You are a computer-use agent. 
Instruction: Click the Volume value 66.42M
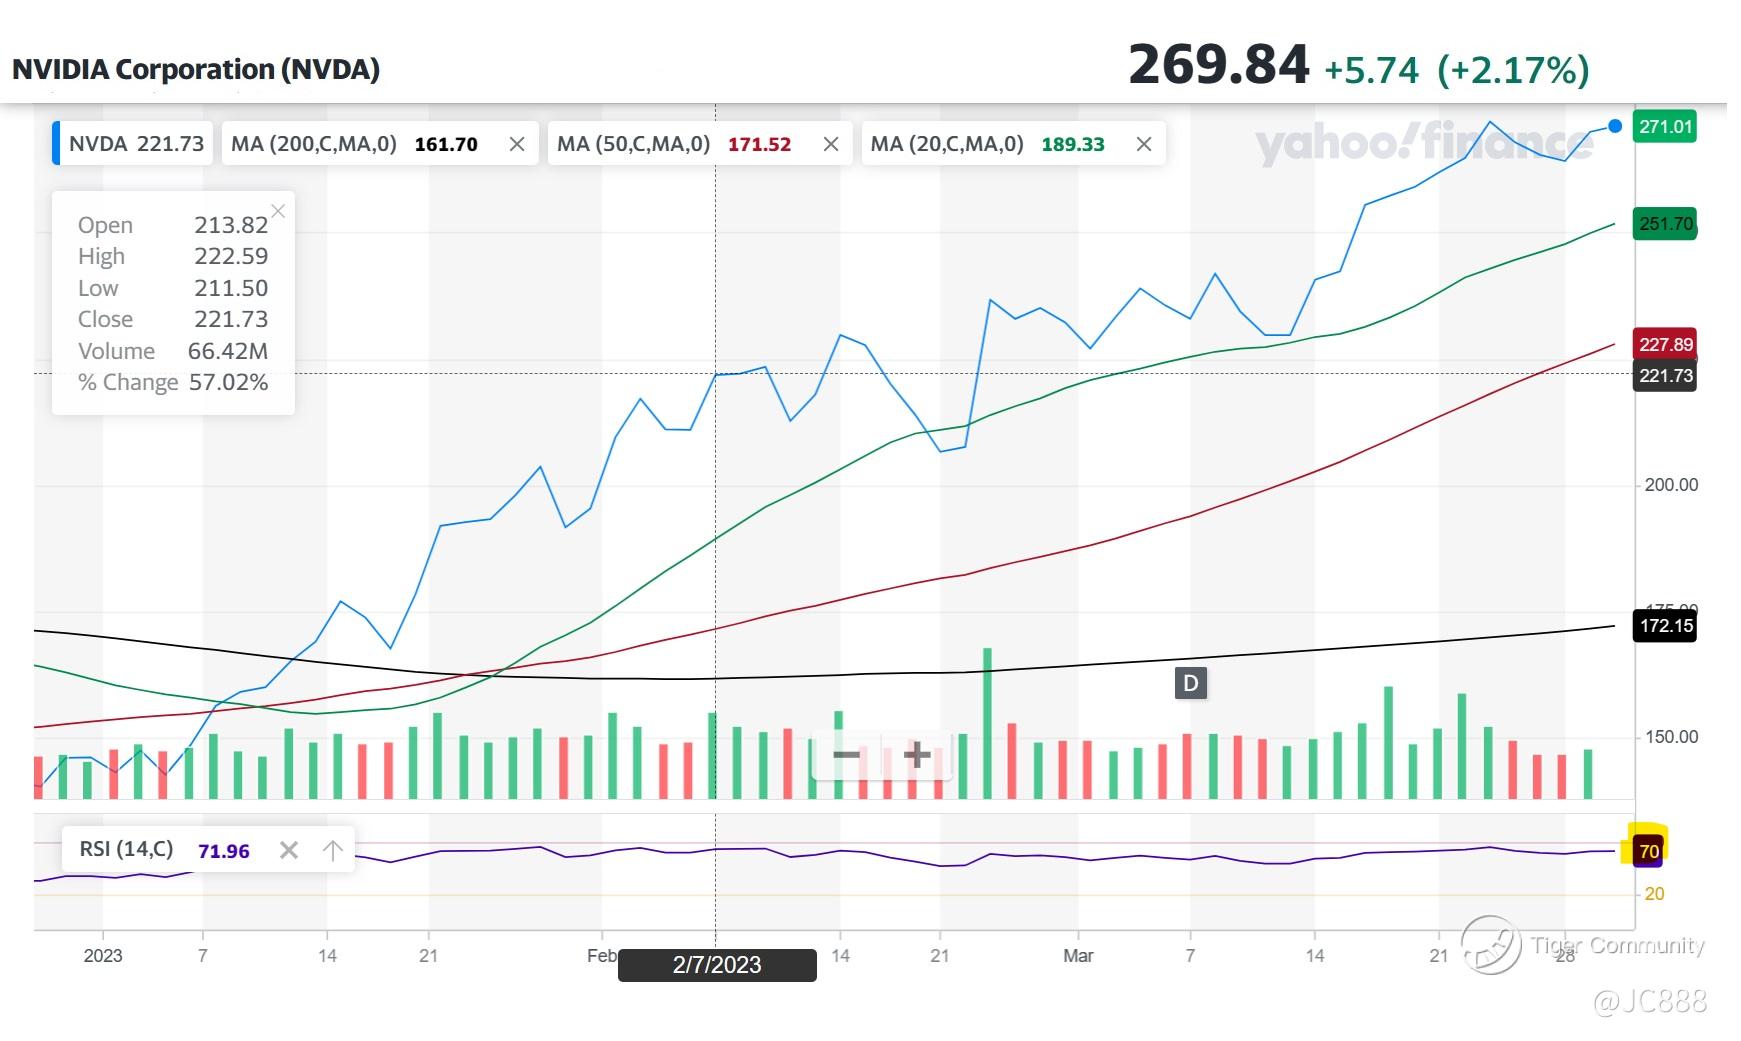[228, 351]
